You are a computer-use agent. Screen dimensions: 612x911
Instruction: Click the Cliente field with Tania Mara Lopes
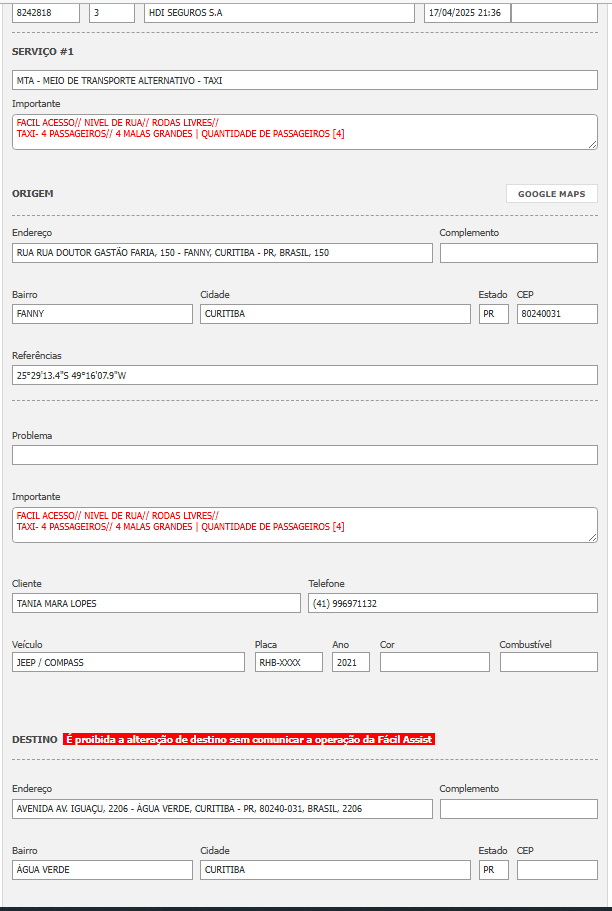[156, 603]
